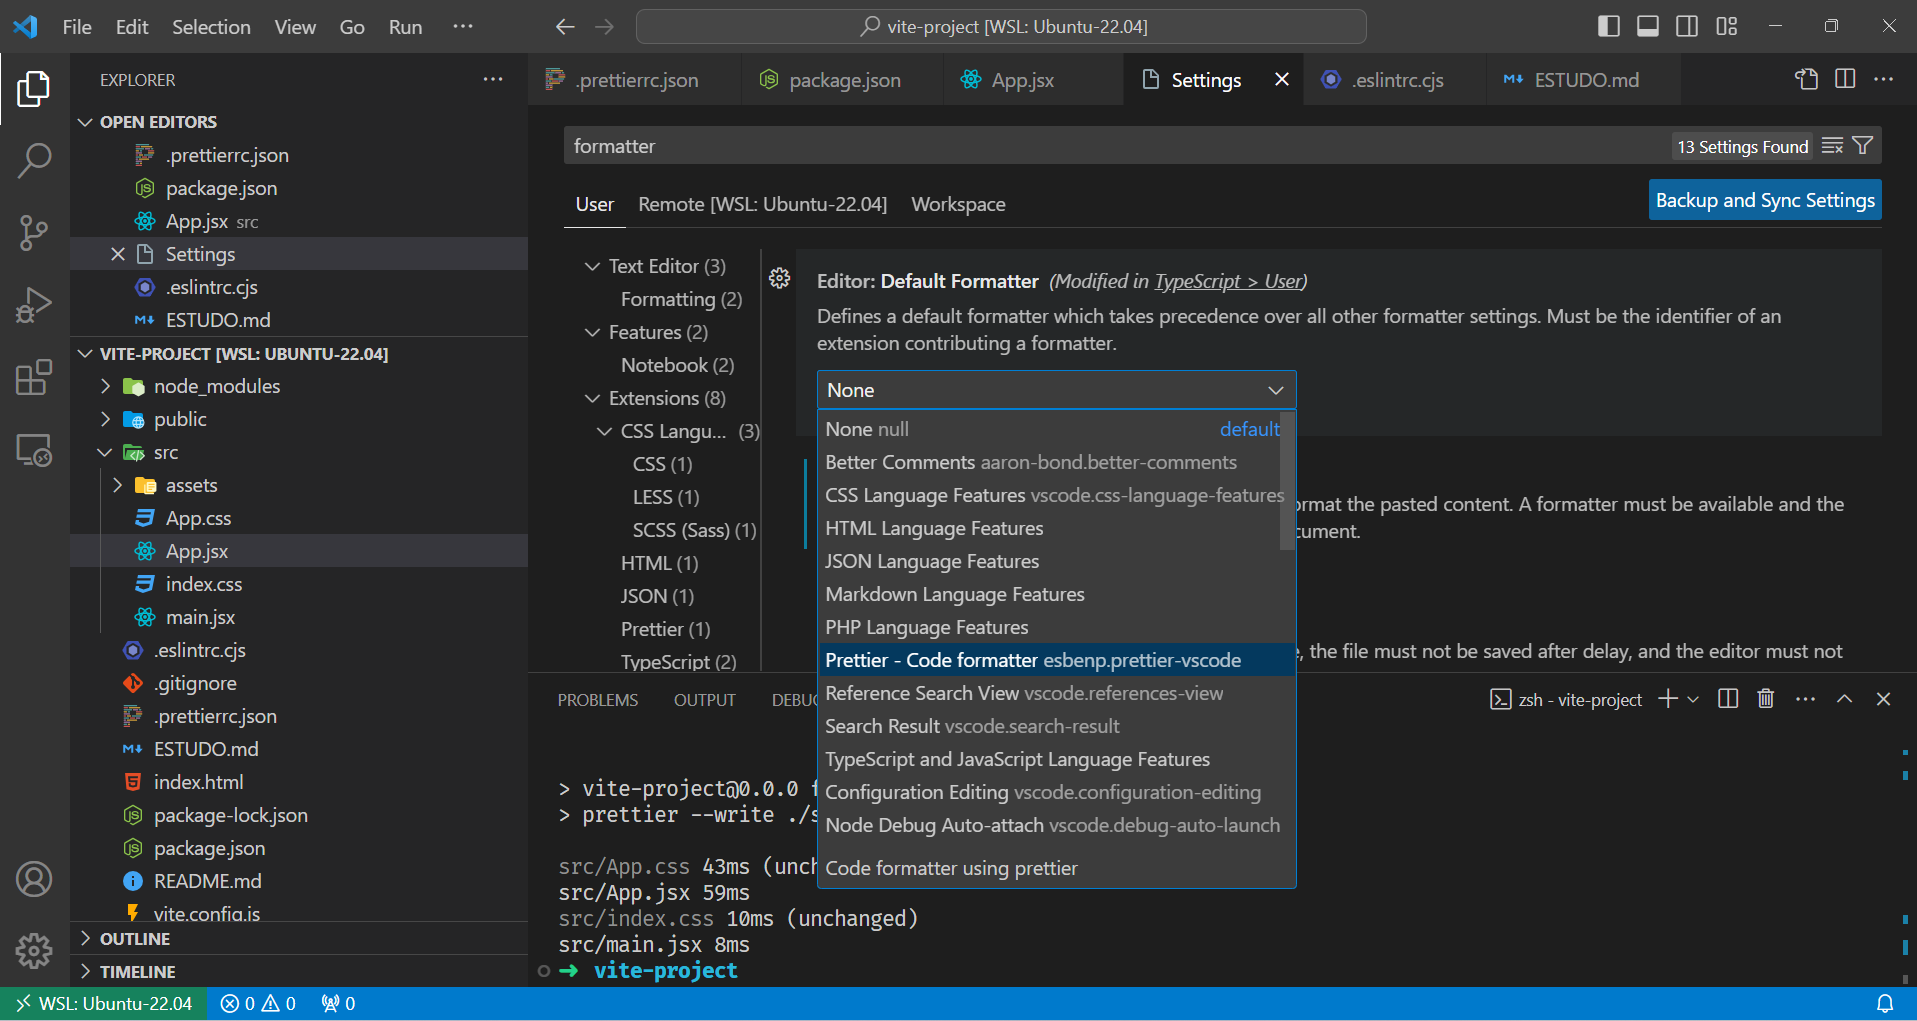This screenshot has height=1021, width=1917.
Task: Click Backup and Sync Settings button
Action: coord(1765,200)
